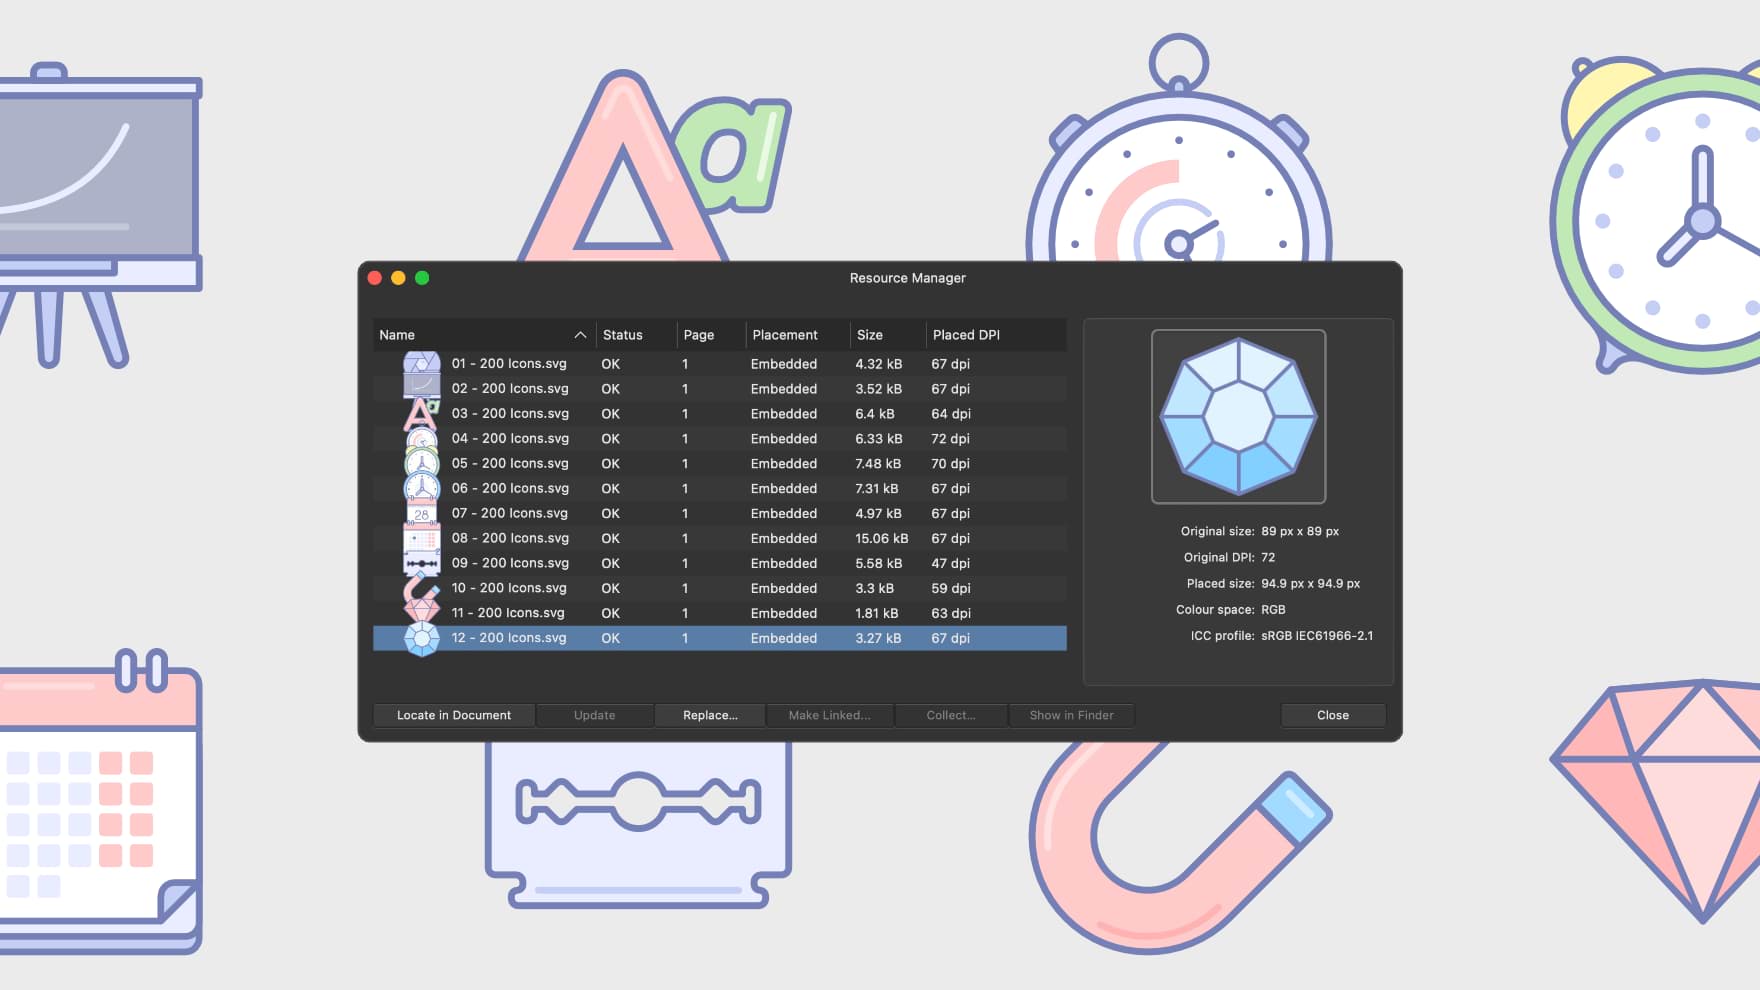Click the Make Linked... button
1760x990 pixels.
click(x=830, y=715)
